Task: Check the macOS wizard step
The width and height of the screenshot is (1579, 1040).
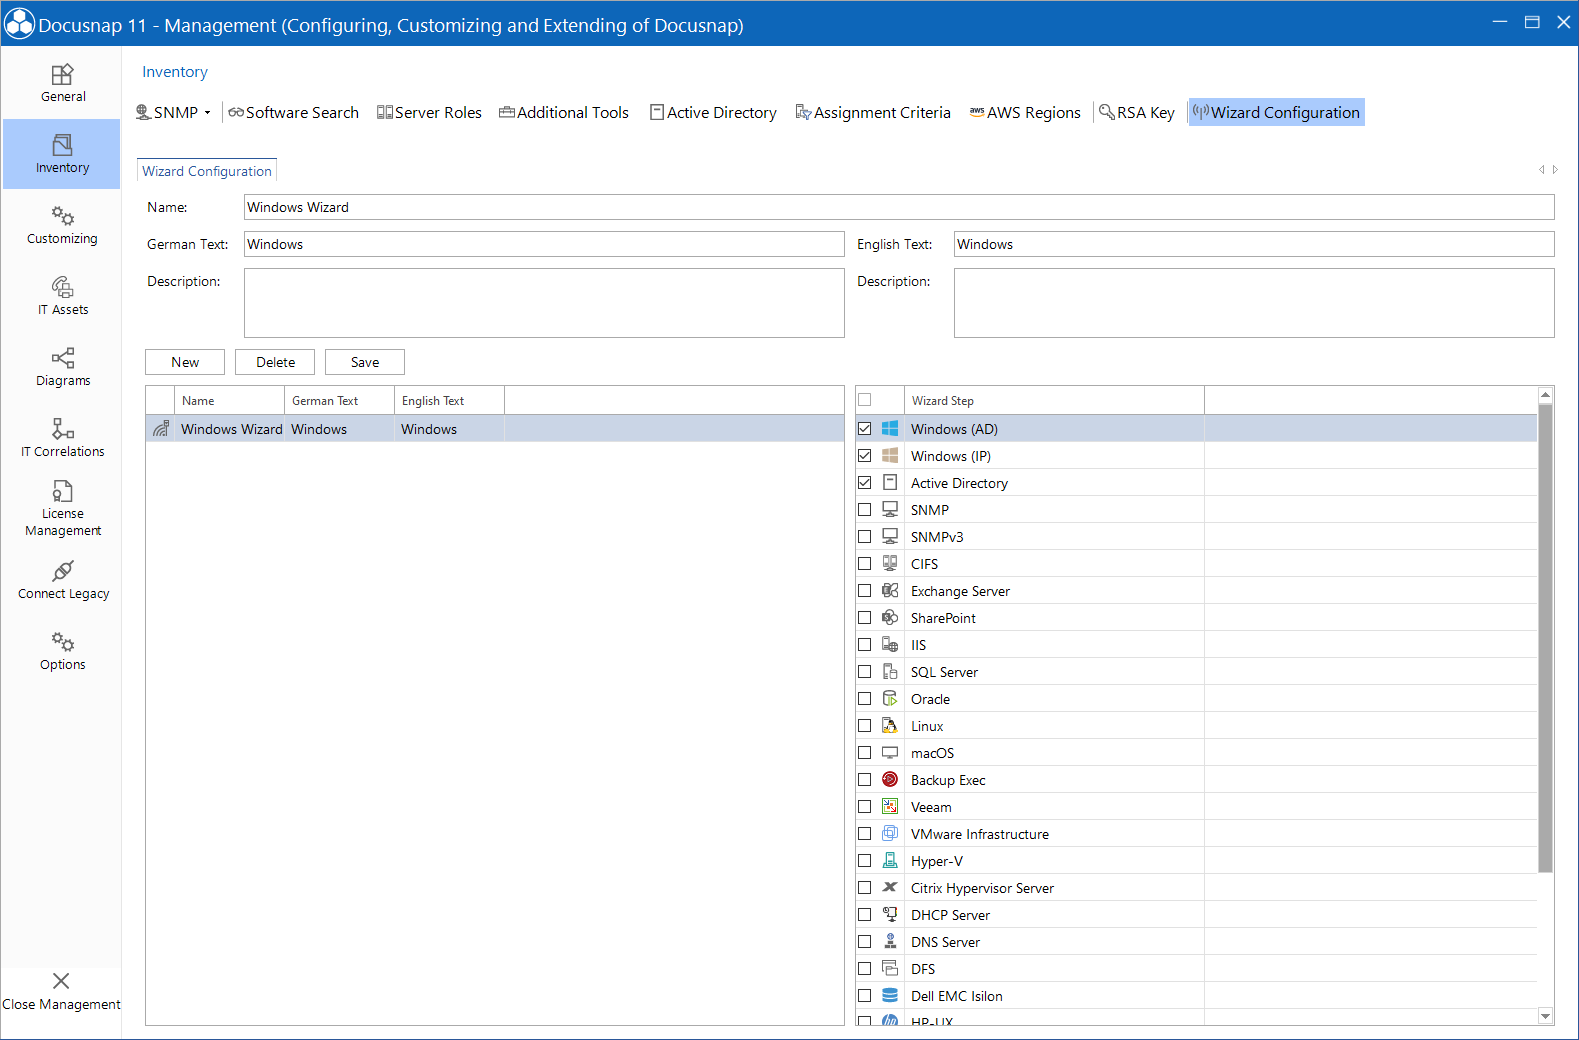Action: pos(865,753)
